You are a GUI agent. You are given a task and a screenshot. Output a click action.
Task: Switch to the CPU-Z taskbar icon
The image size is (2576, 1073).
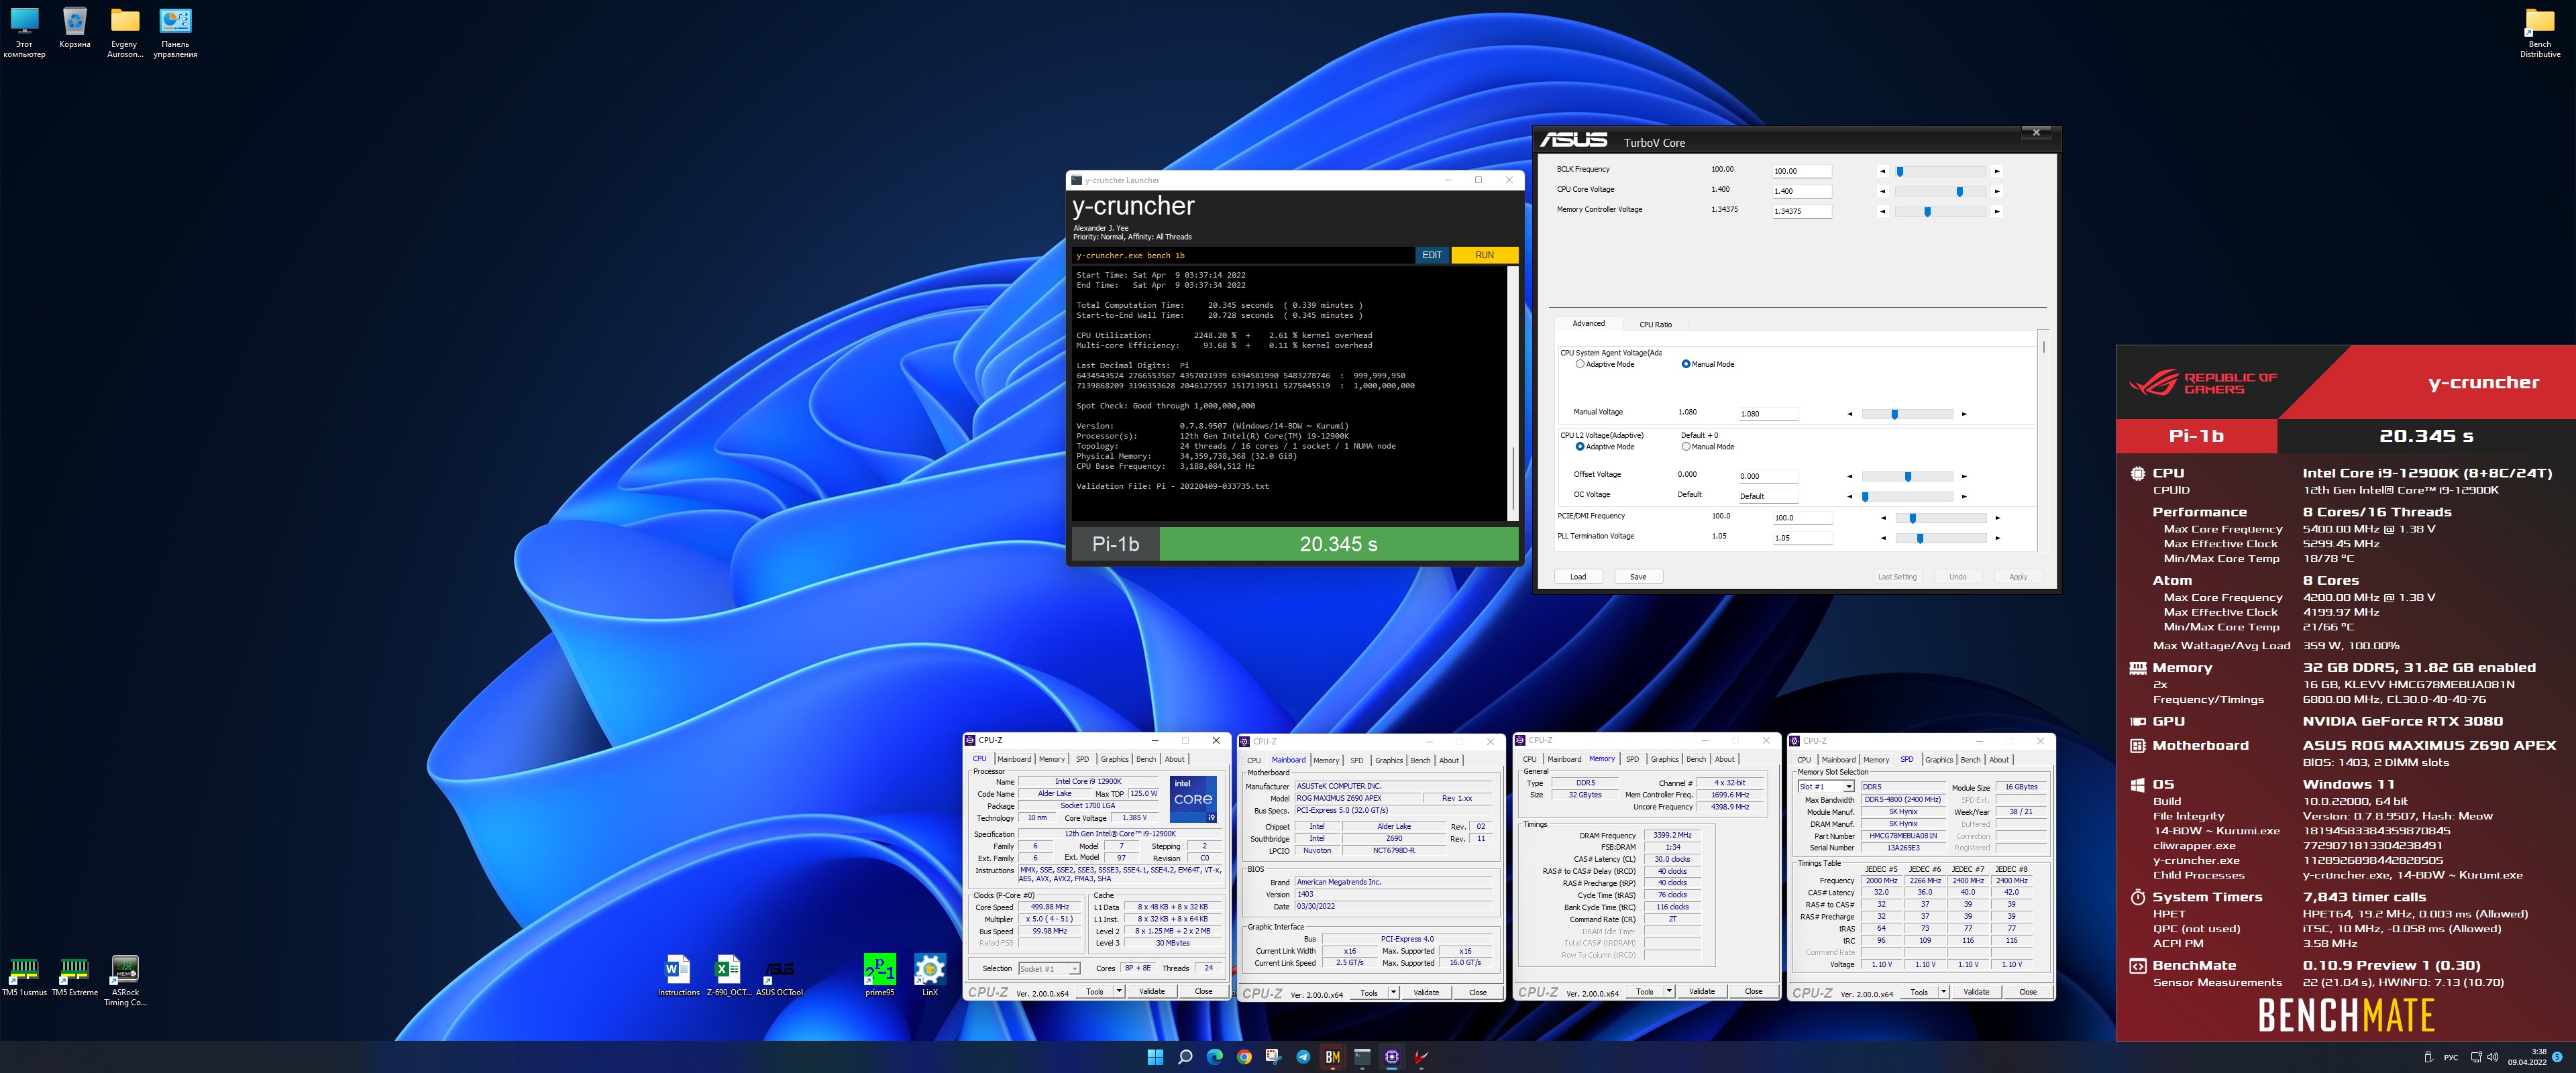pyautogui.click(x=1391, y=1057)
